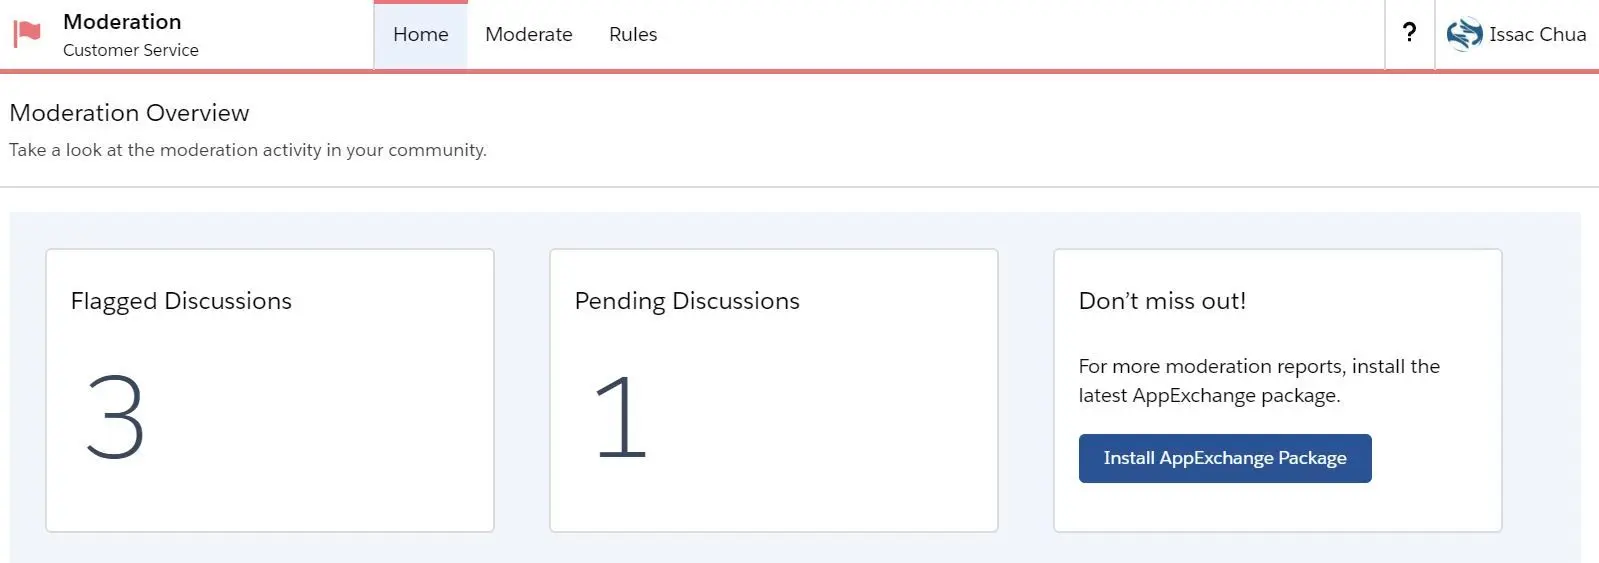This screenshot has height=563, width=1599.
Task: Open the Flagged Discussions card
Action: 270,390
